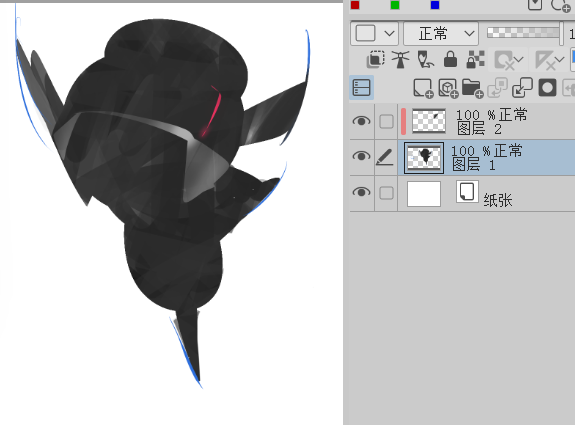575x425 pixels.
Task: Open the palette color dropdown
Action: coord(374,34)
